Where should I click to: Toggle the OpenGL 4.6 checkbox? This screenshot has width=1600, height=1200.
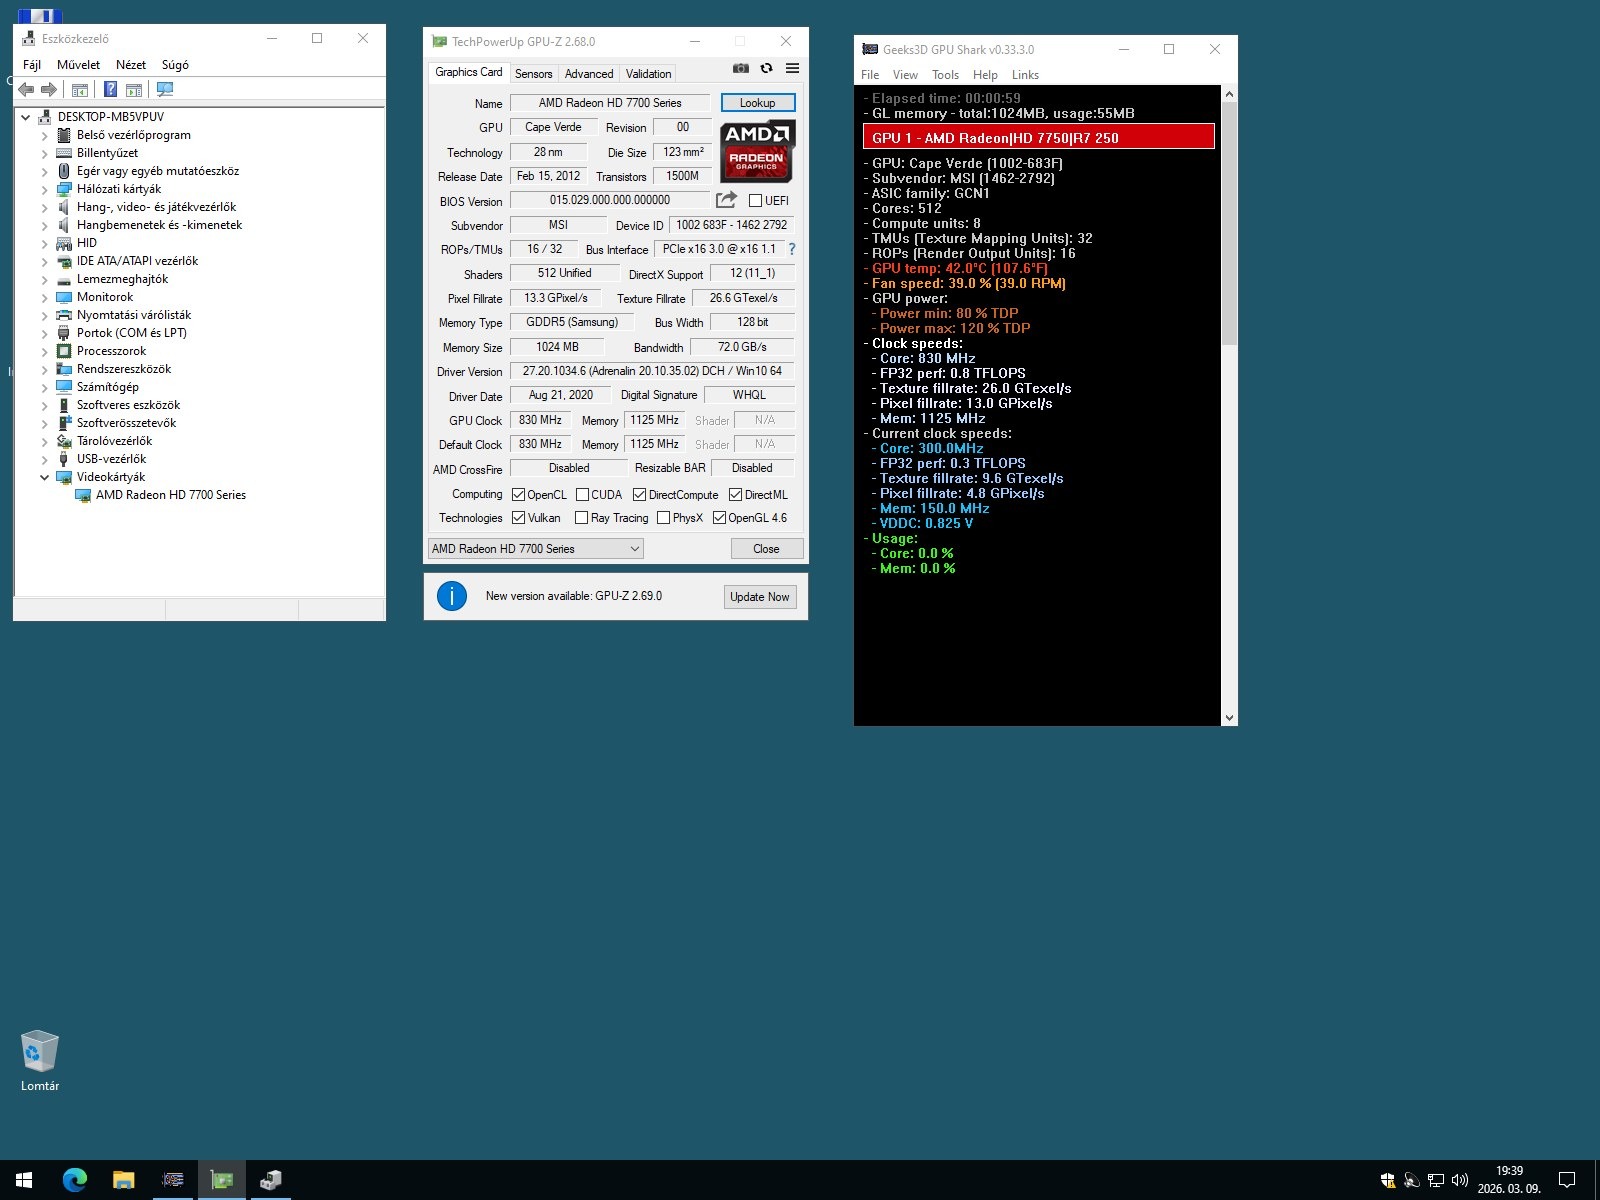pyautogui.click(x=720, y=518)
